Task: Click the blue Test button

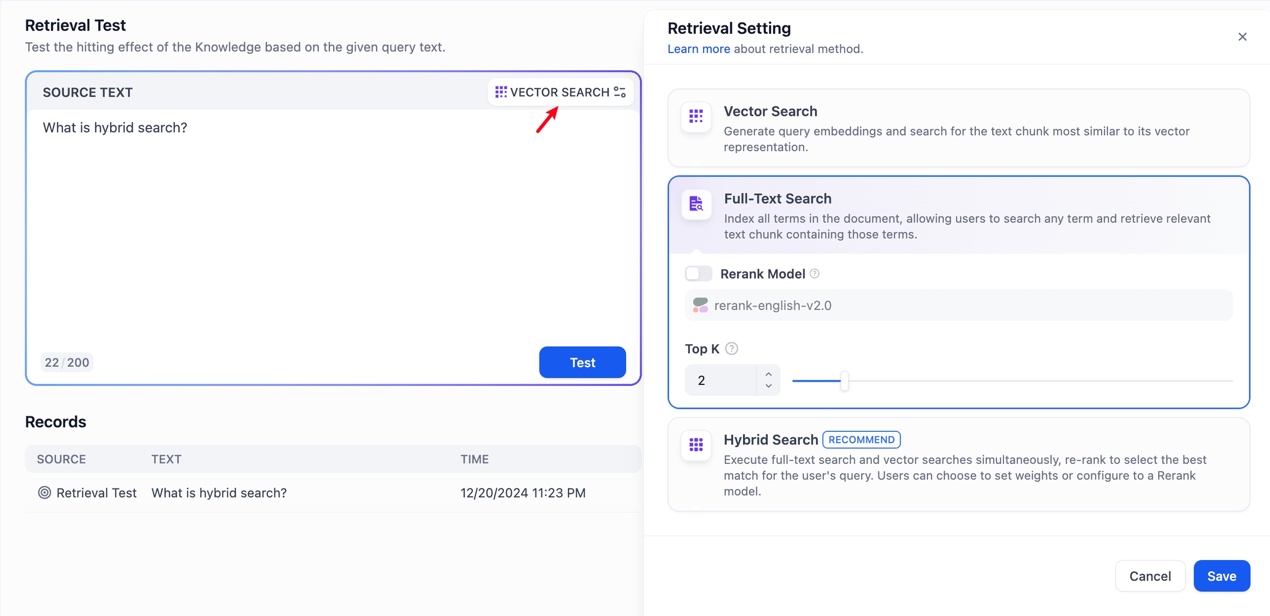Action: click(x=582, y=362)
